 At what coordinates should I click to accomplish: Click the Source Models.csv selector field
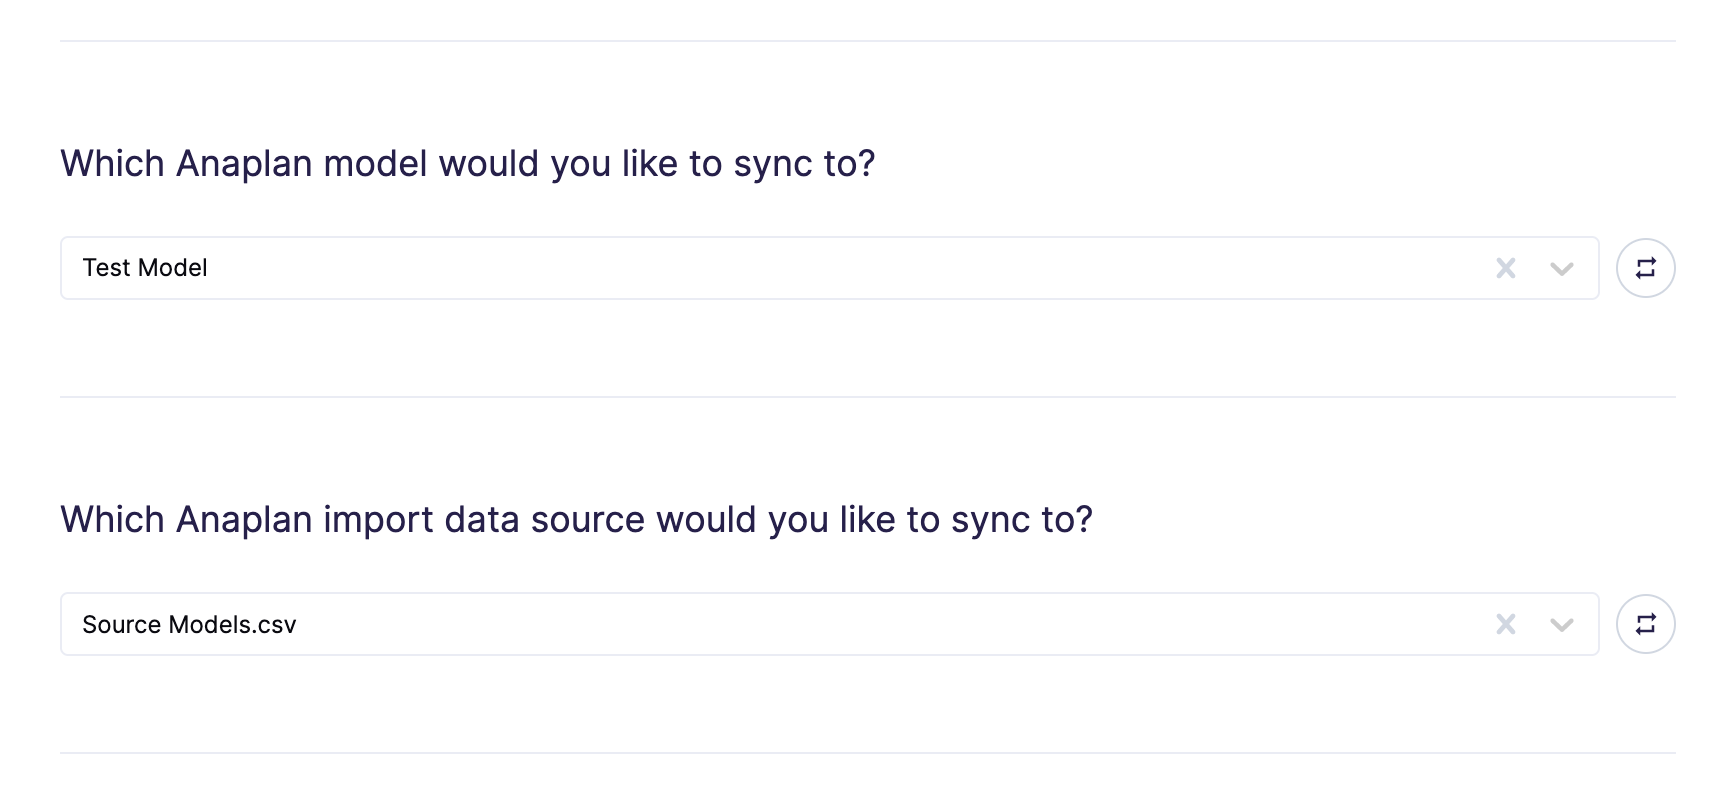coord(829,624)
